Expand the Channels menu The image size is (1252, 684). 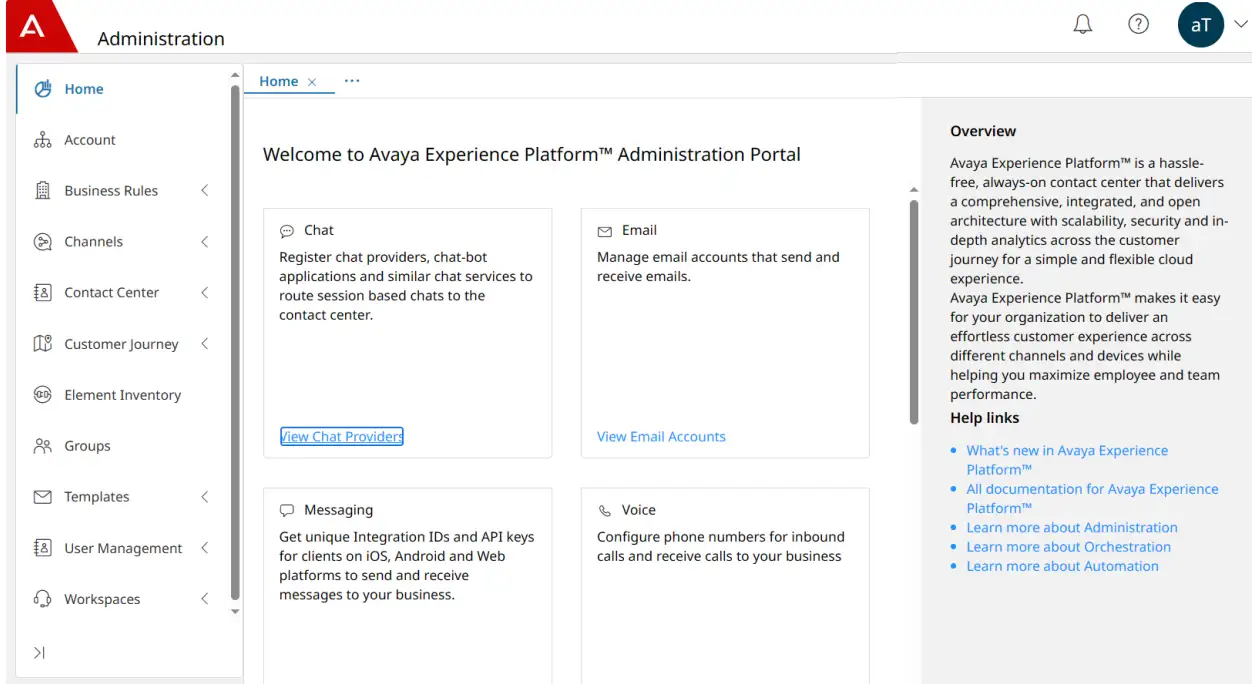pyautogui.click(x=205, y=241)
